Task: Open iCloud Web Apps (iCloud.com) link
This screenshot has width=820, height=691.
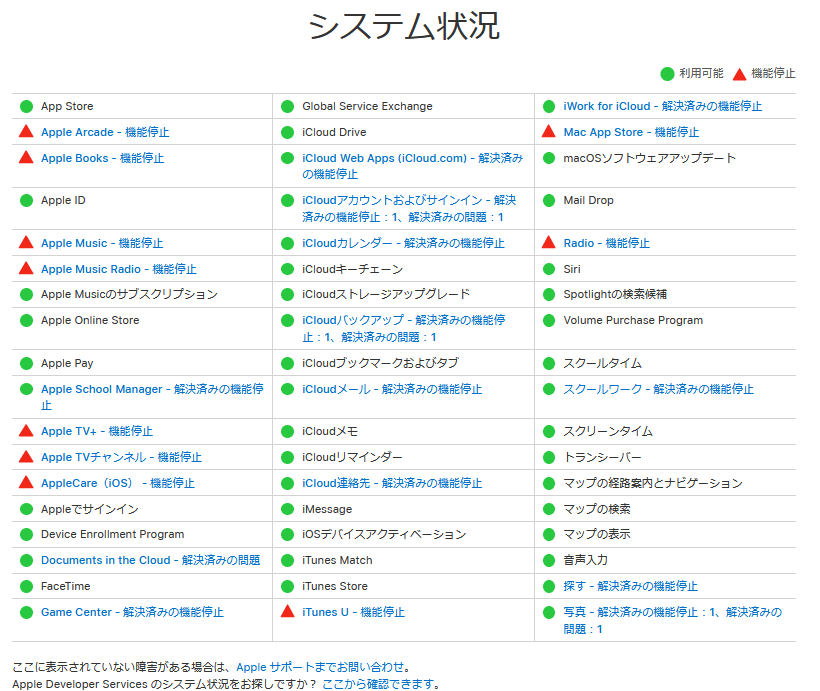Action: (413, 166)
